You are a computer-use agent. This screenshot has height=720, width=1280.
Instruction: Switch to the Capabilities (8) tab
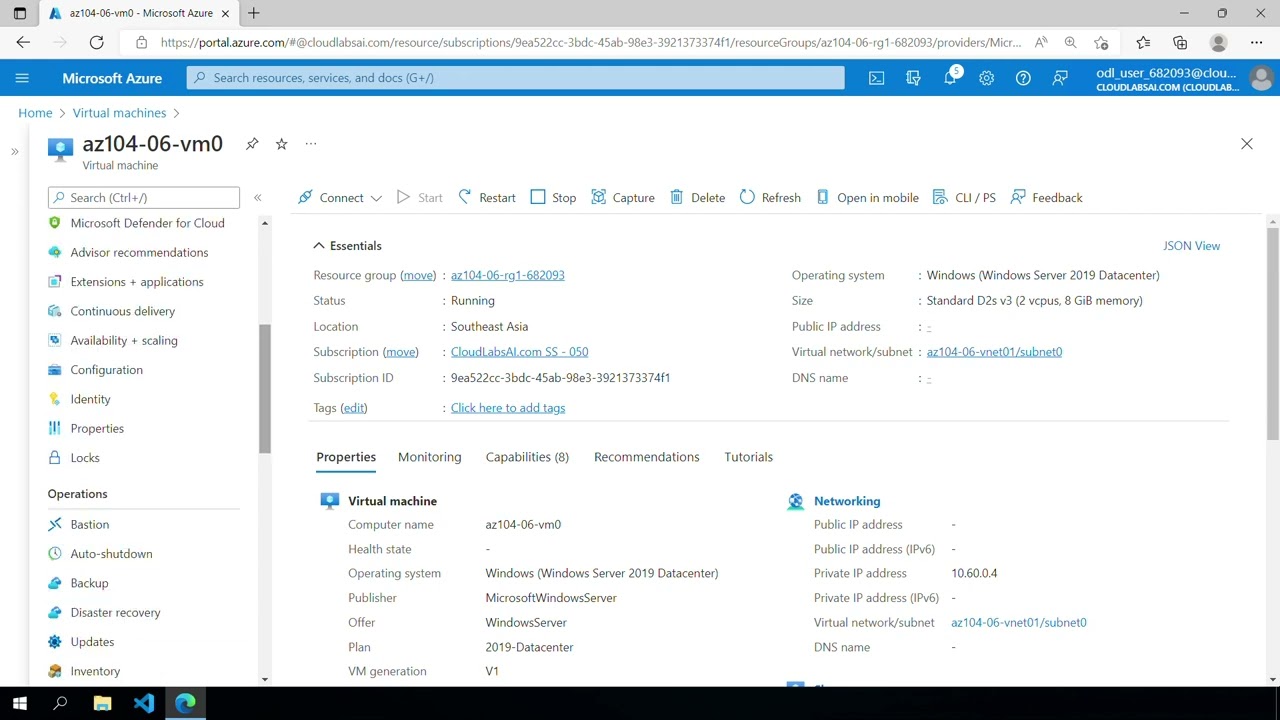point(527,457)
